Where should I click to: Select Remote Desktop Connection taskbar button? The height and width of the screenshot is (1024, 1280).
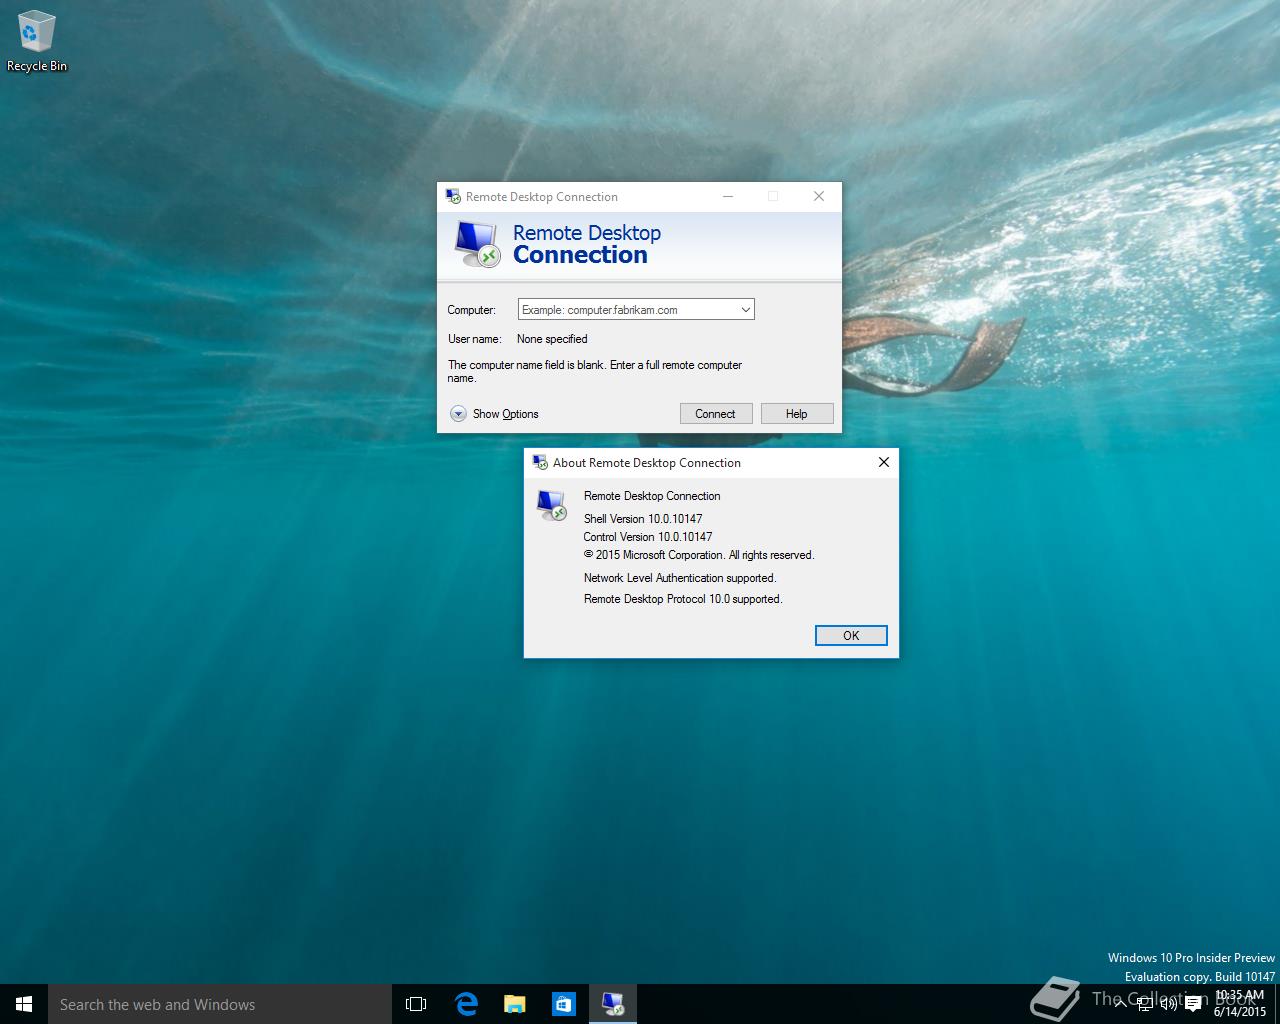(612, 1004)
